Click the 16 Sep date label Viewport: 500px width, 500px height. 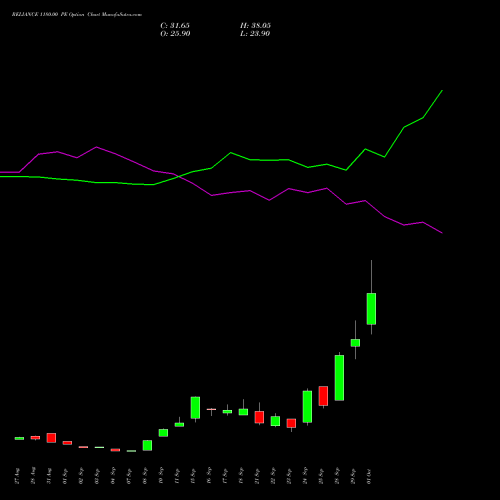click(x=209, y=476)
